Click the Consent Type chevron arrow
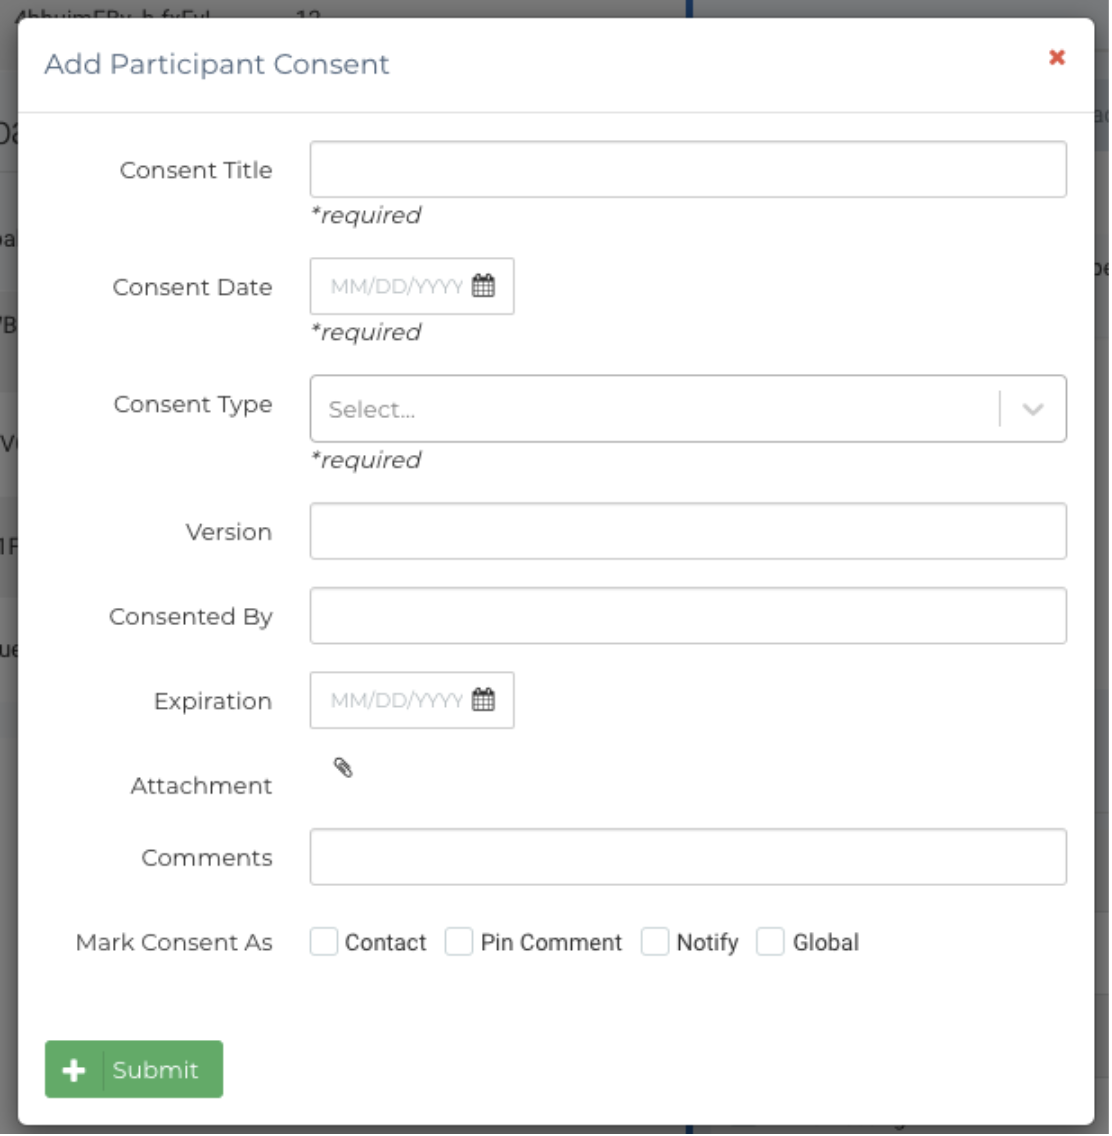Viewport: 1112px width, 1136px height. [x=1033, y=409]
